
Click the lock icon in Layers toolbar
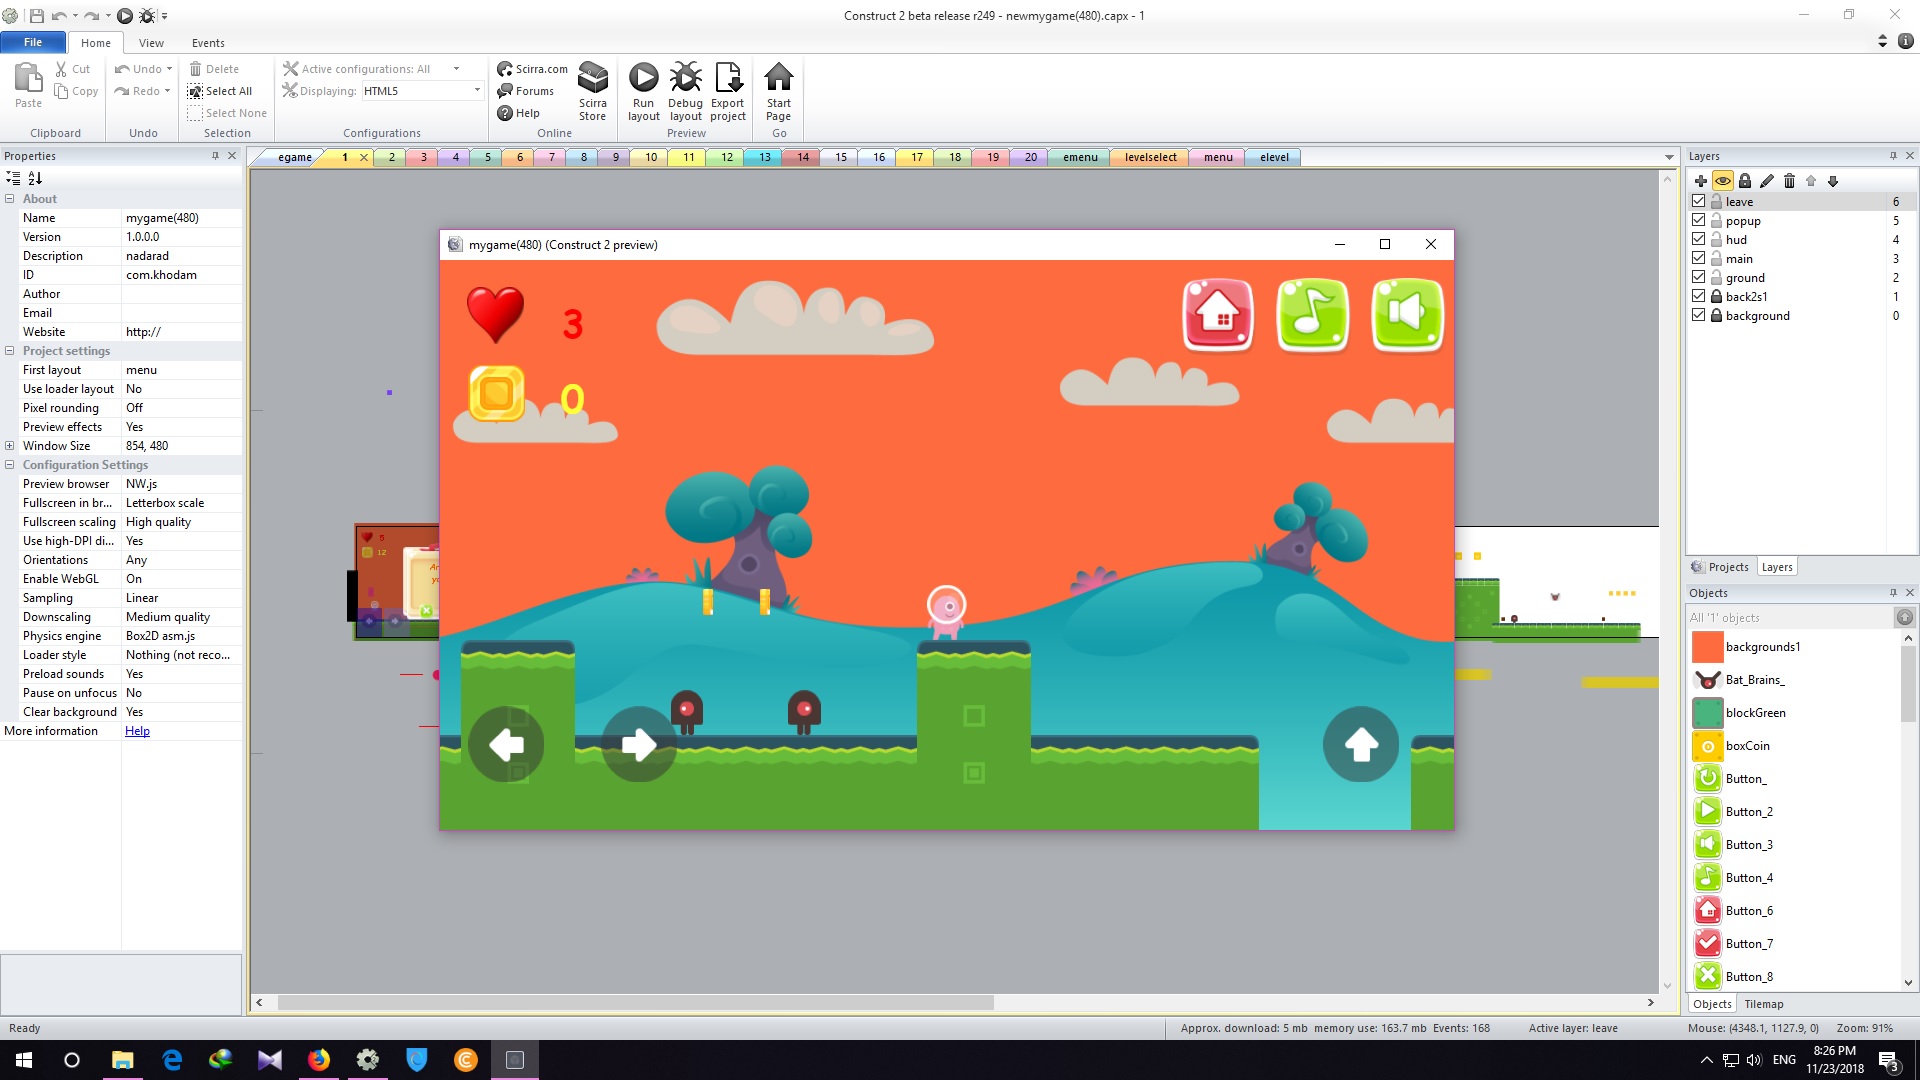point(1745,181)
